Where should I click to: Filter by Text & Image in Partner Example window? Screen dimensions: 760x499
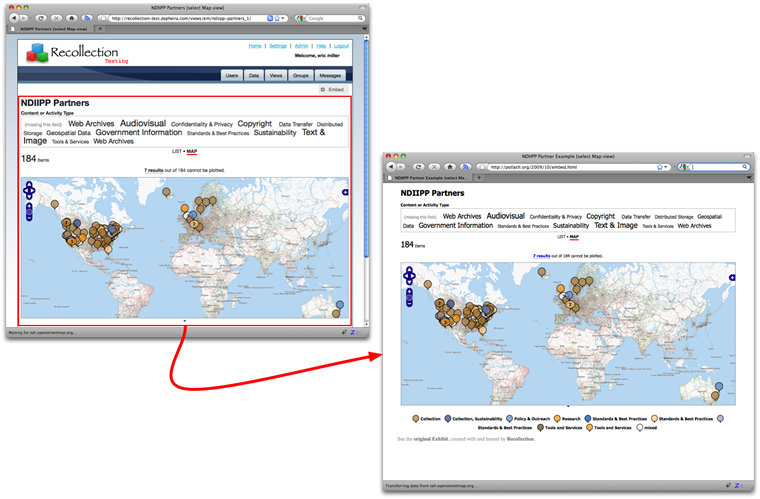tap(616, 225)
